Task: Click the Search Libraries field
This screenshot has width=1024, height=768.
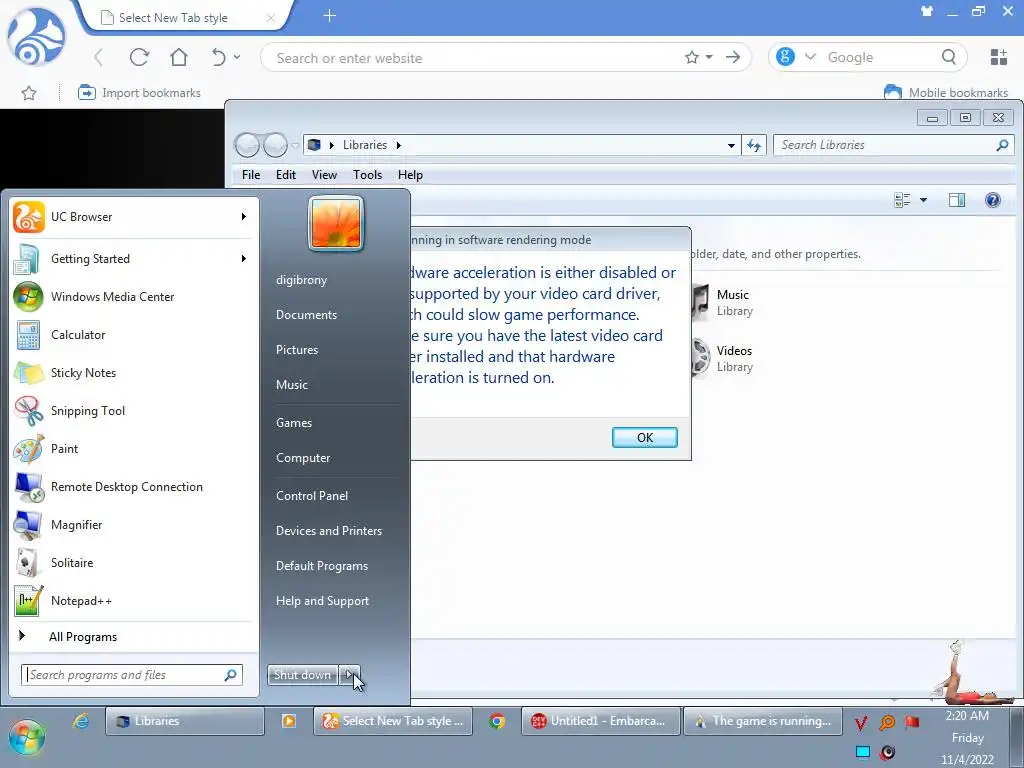Action: tap(893, 145)
